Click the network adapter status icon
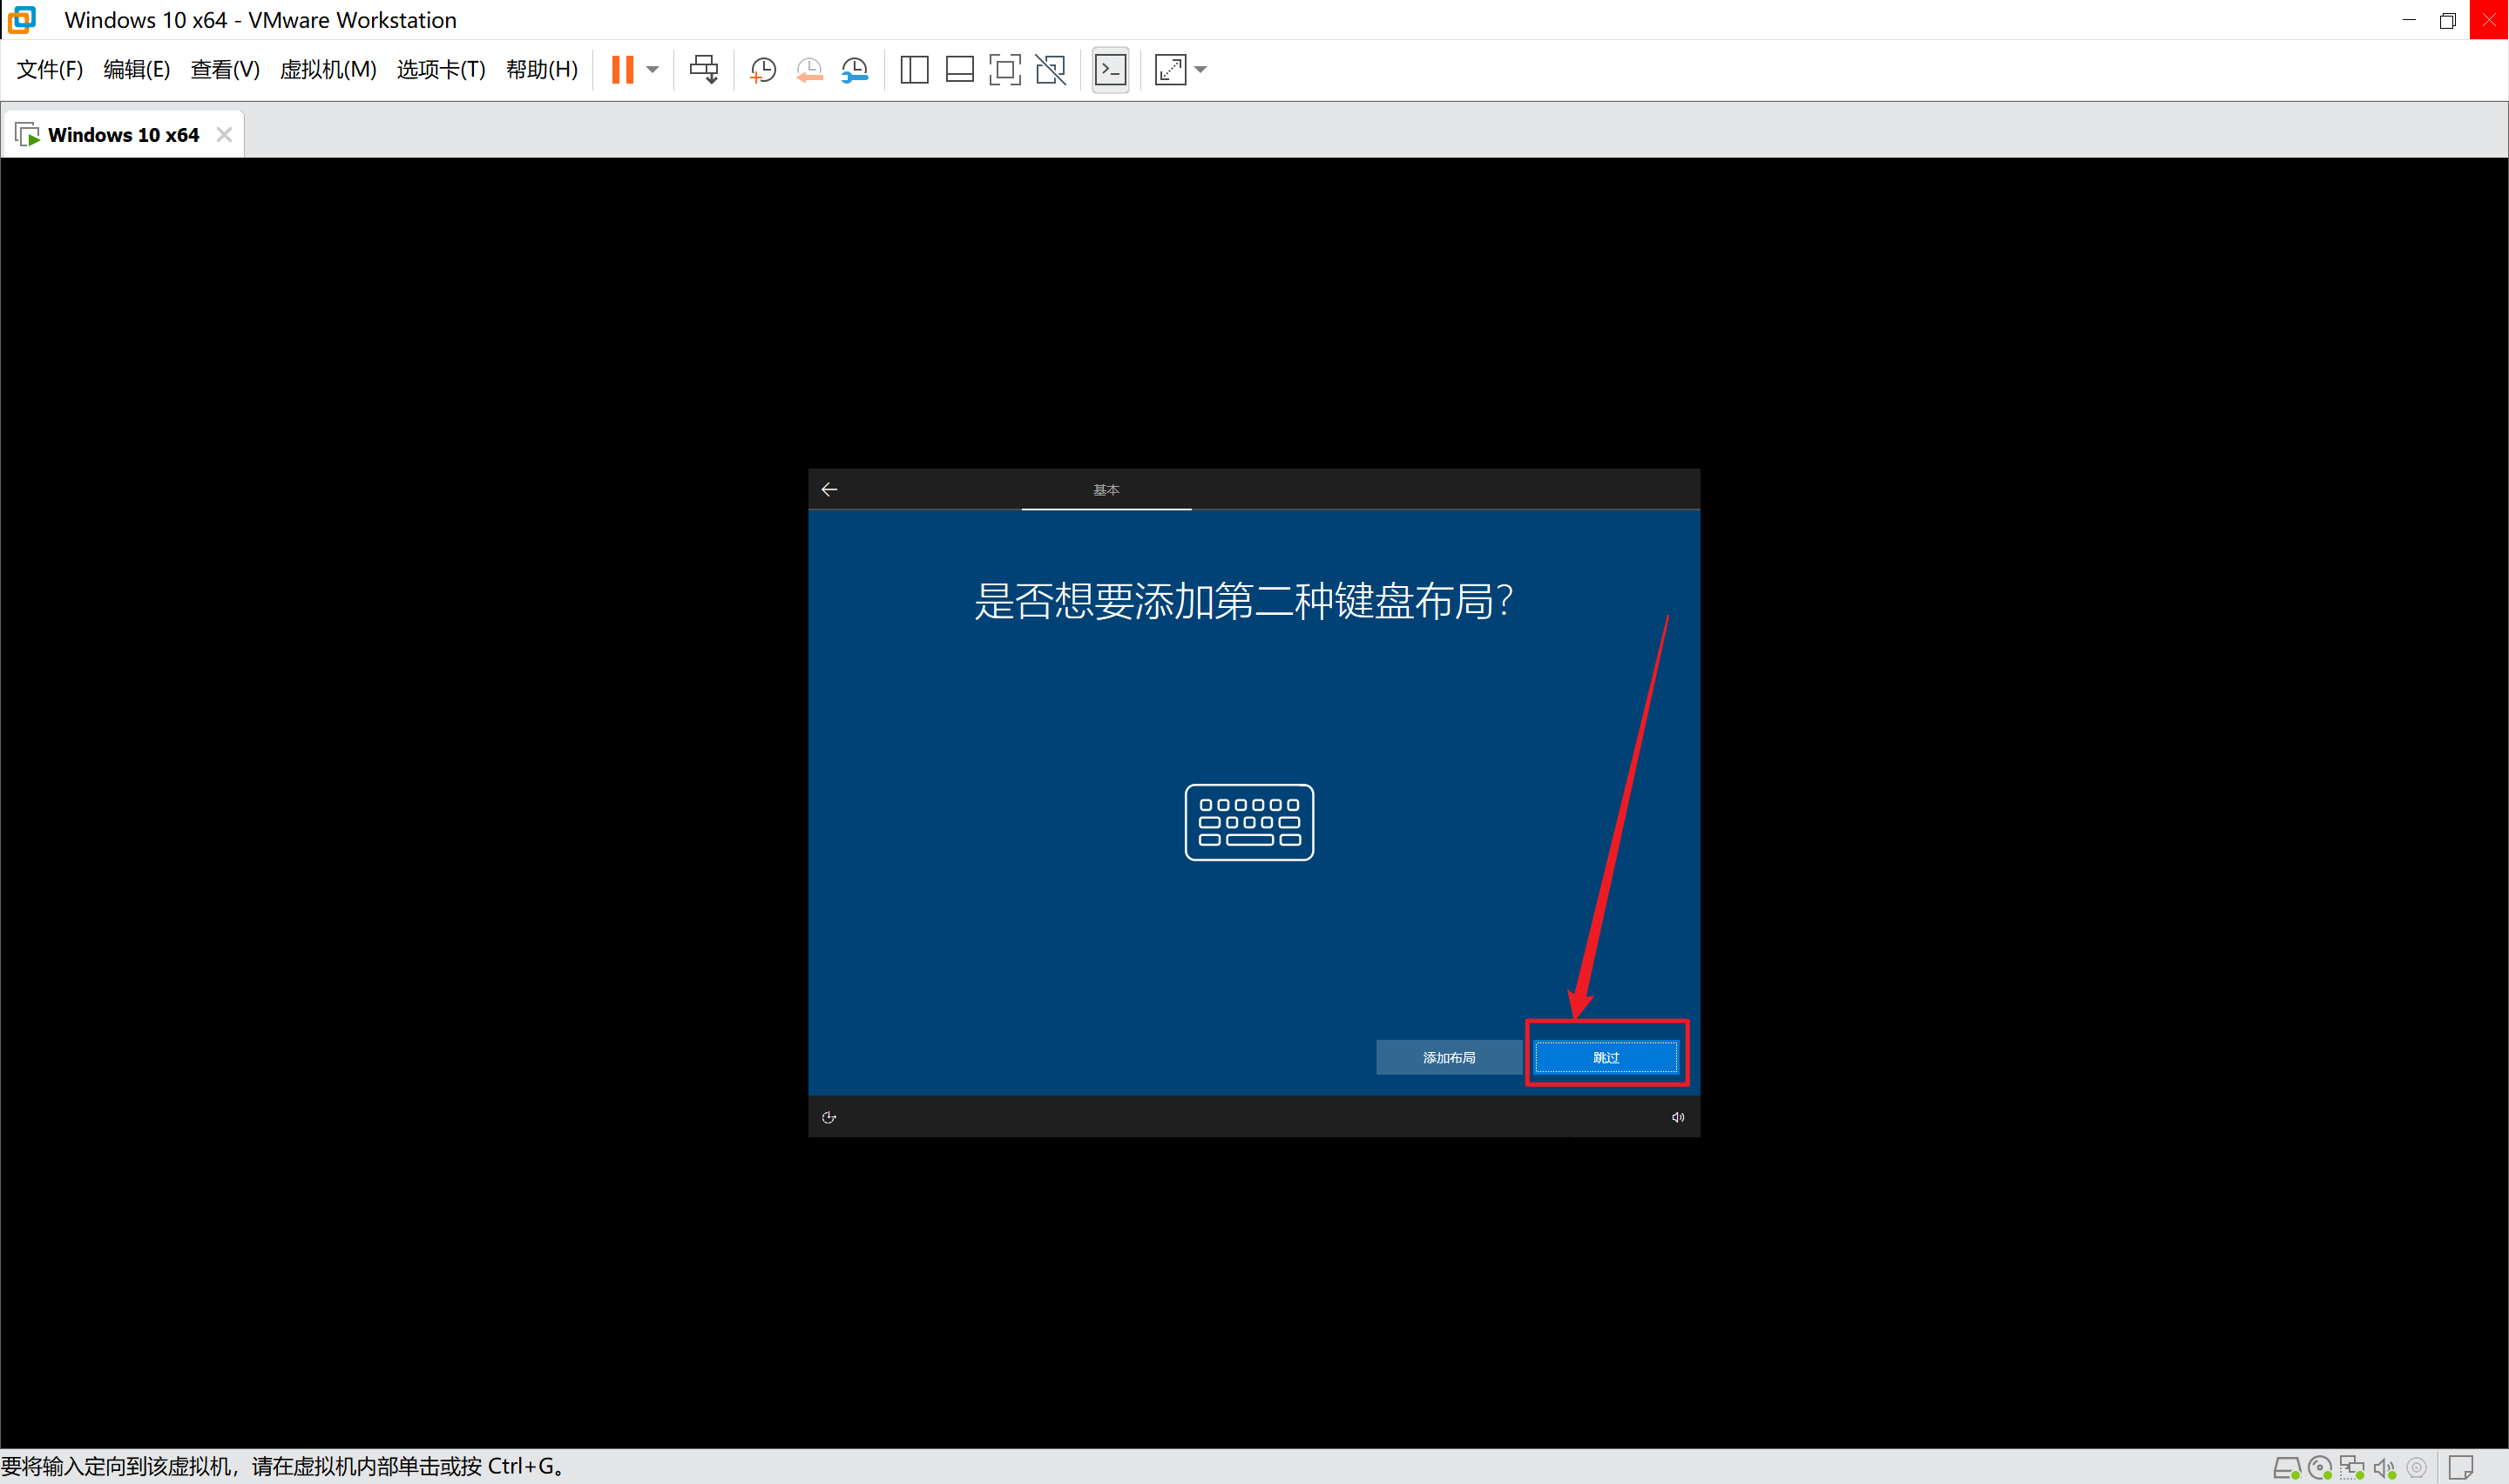 (x=2351, y=1468)
